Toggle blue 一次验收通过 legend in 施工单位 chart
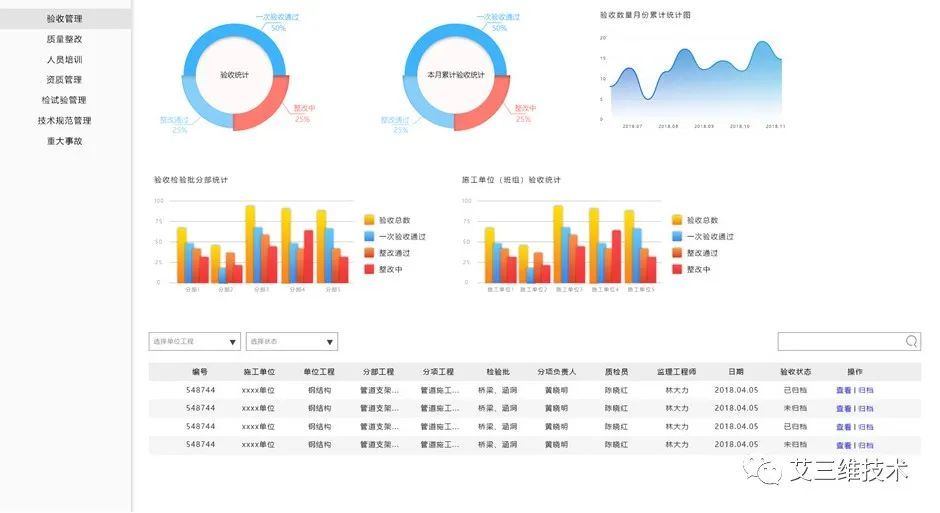 click(x=677, y=237)
